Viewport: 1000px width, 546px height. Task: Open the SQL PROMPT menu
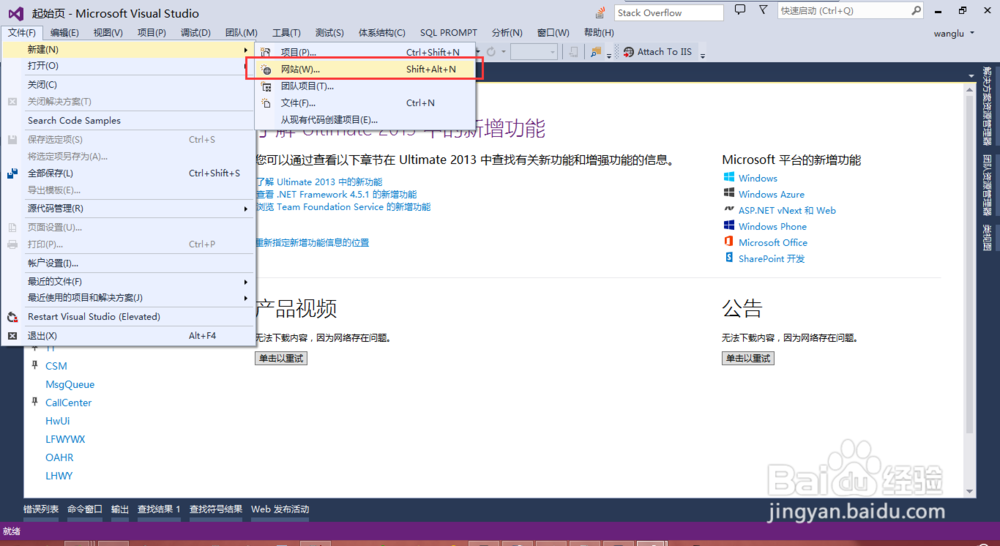[x=448, y=33]
